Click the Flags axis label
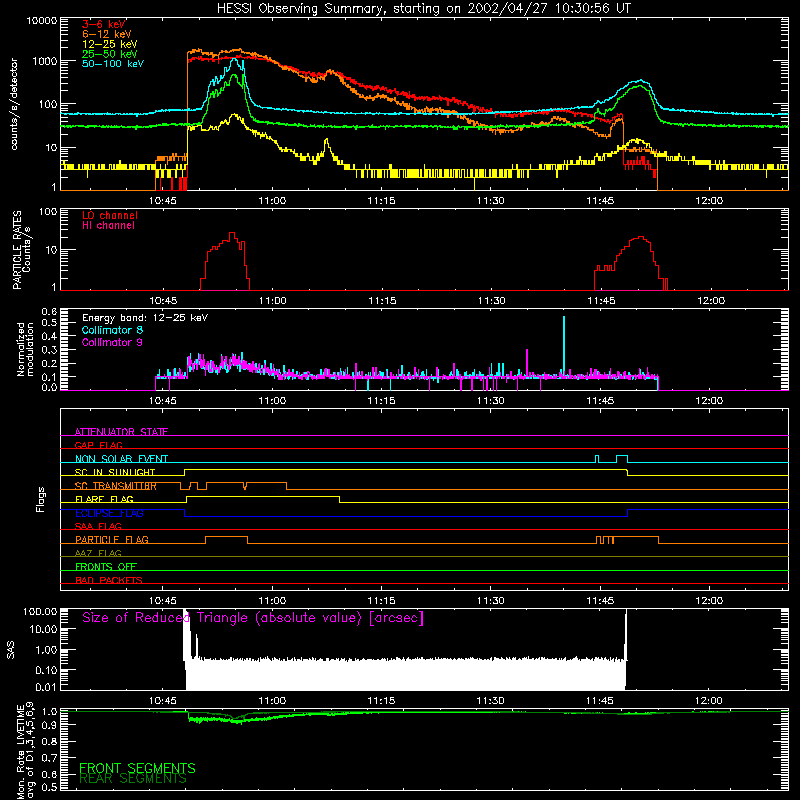This screenshot has width=800, height=800. pyautogui.click(x=41, y=499)
